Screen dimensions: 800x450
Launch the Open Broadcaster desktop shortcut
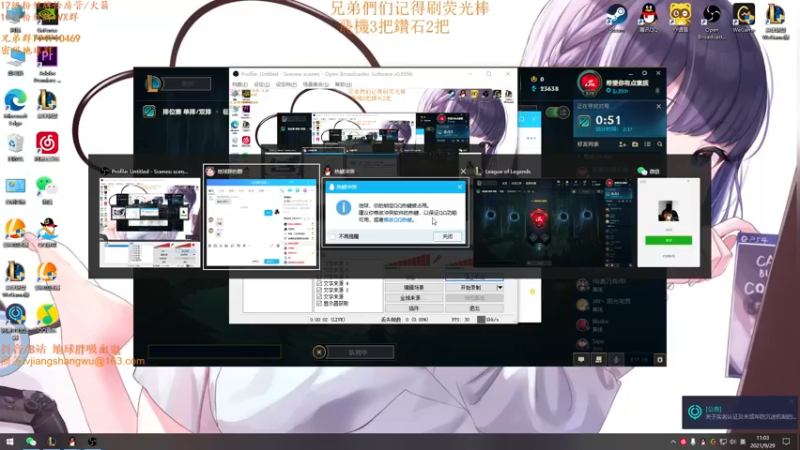[711, 20]
